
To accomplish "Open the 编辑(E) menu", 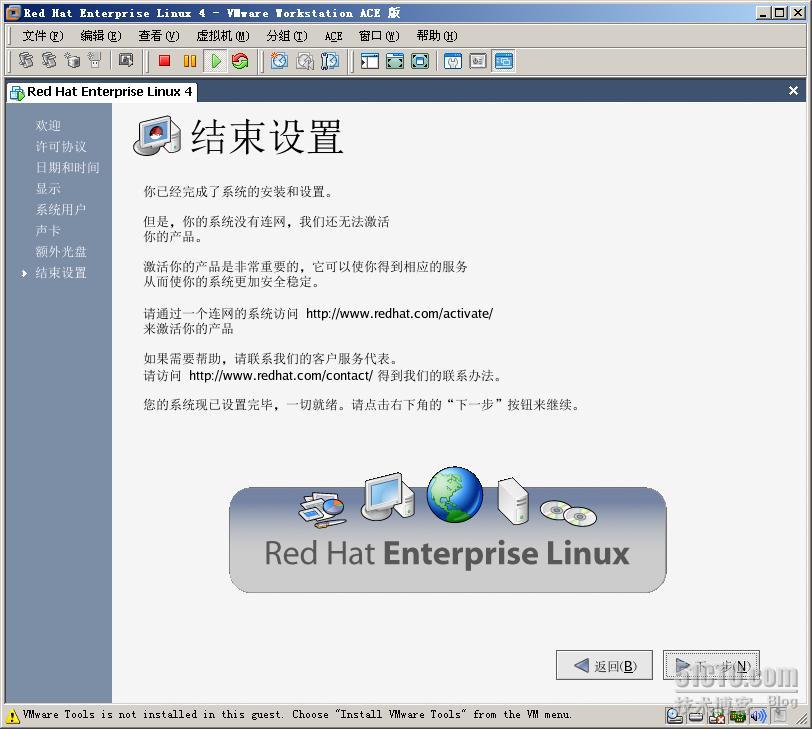I will click(100, 36).
